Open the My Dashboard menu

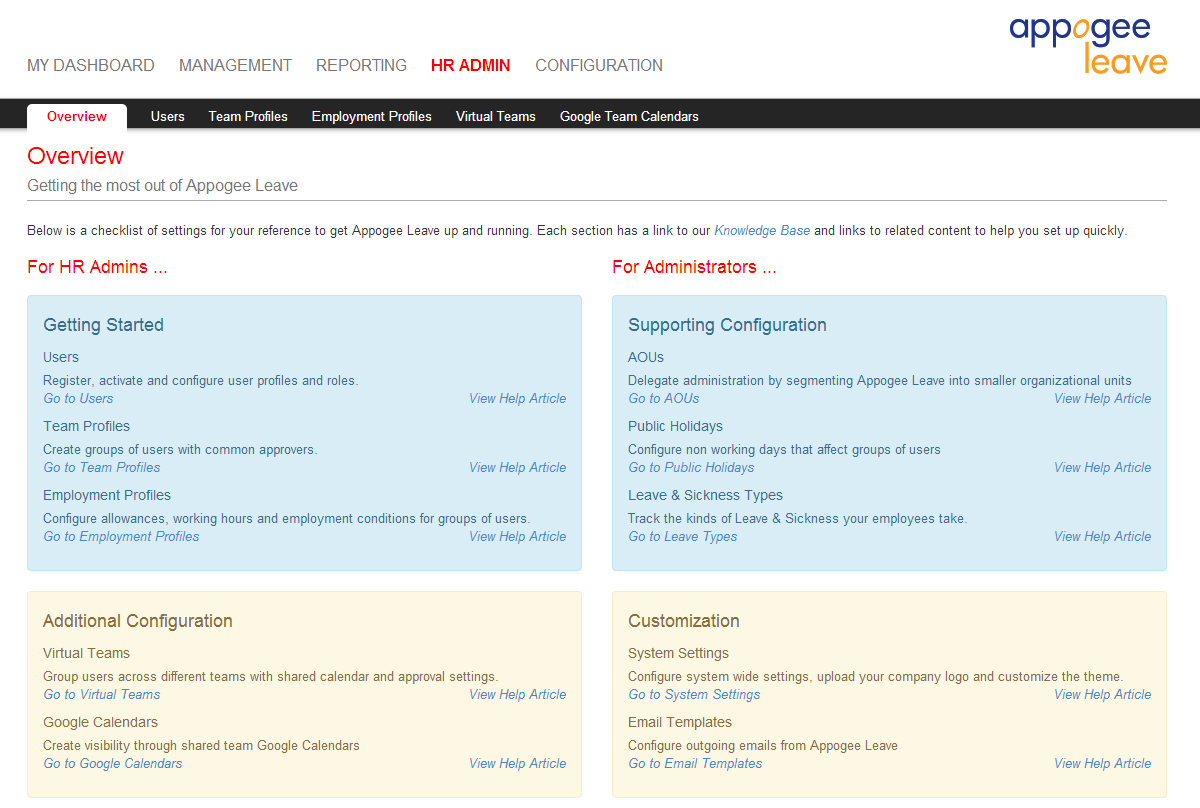click(91, 66)
